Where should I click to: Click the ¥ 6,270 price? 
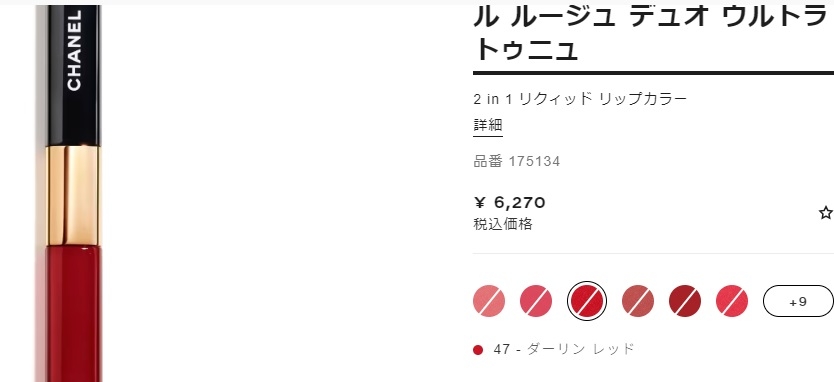click(509, 203)
